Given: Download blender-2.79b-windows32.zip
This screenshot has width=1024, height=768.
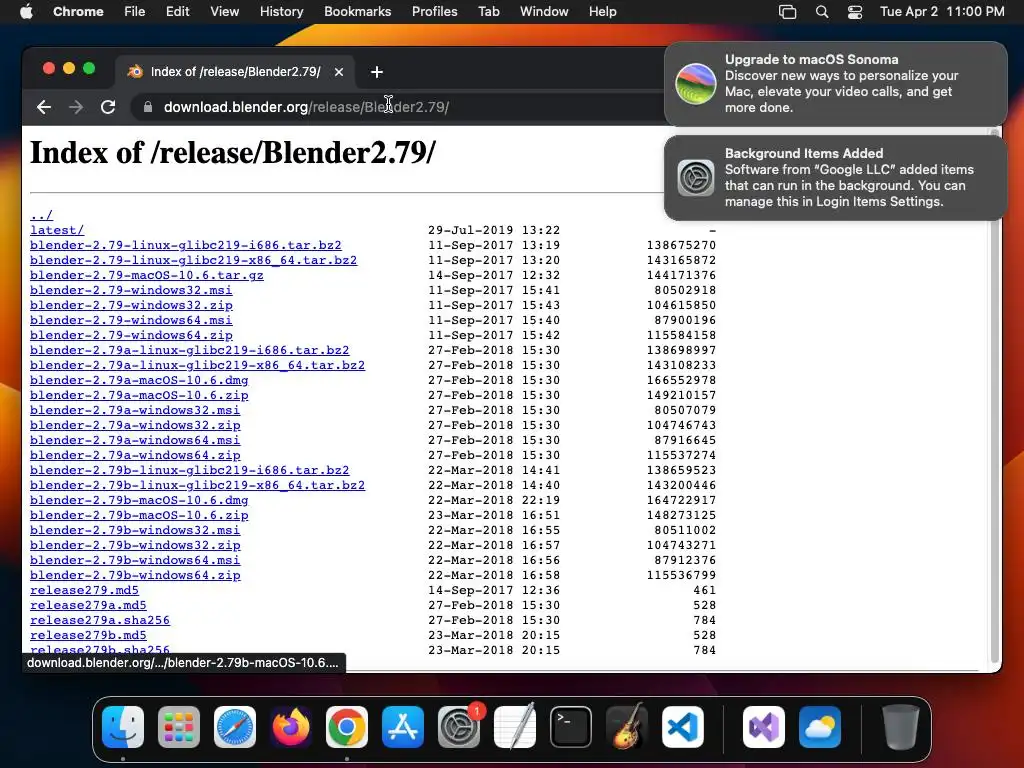Looking at the screenshot, I should point(135,545).
